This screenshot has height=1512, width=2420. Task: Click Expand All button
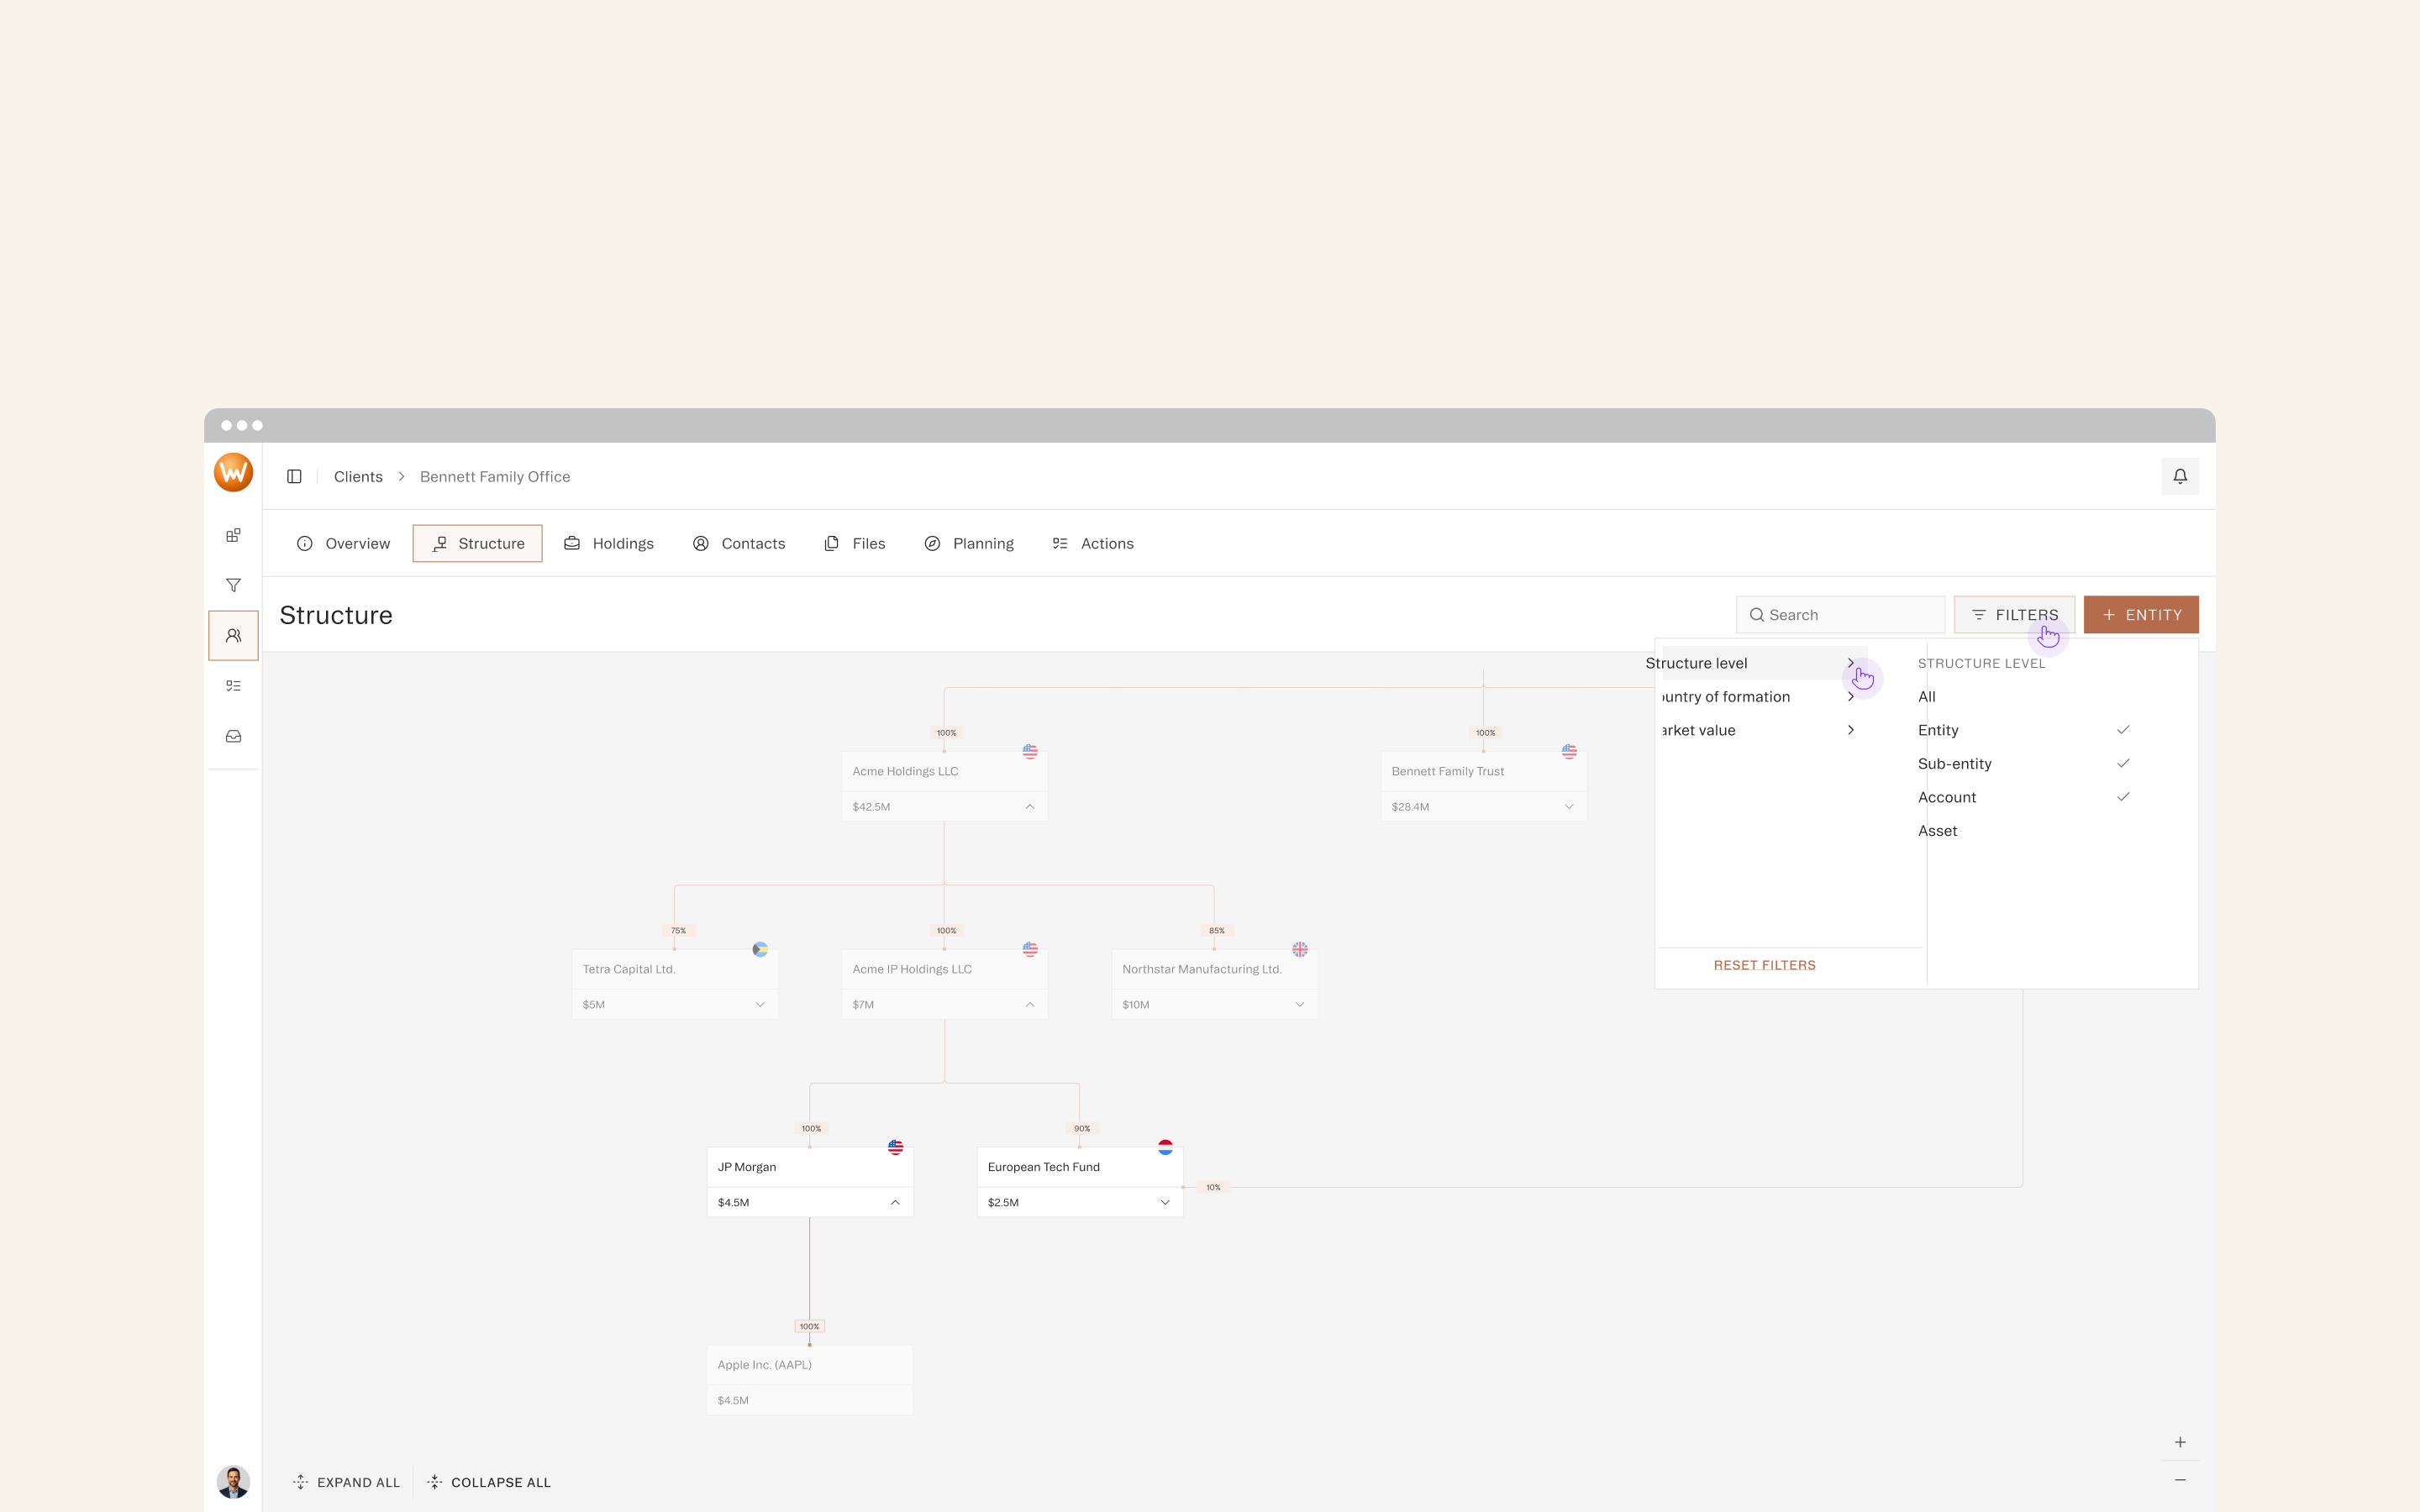346,1482
